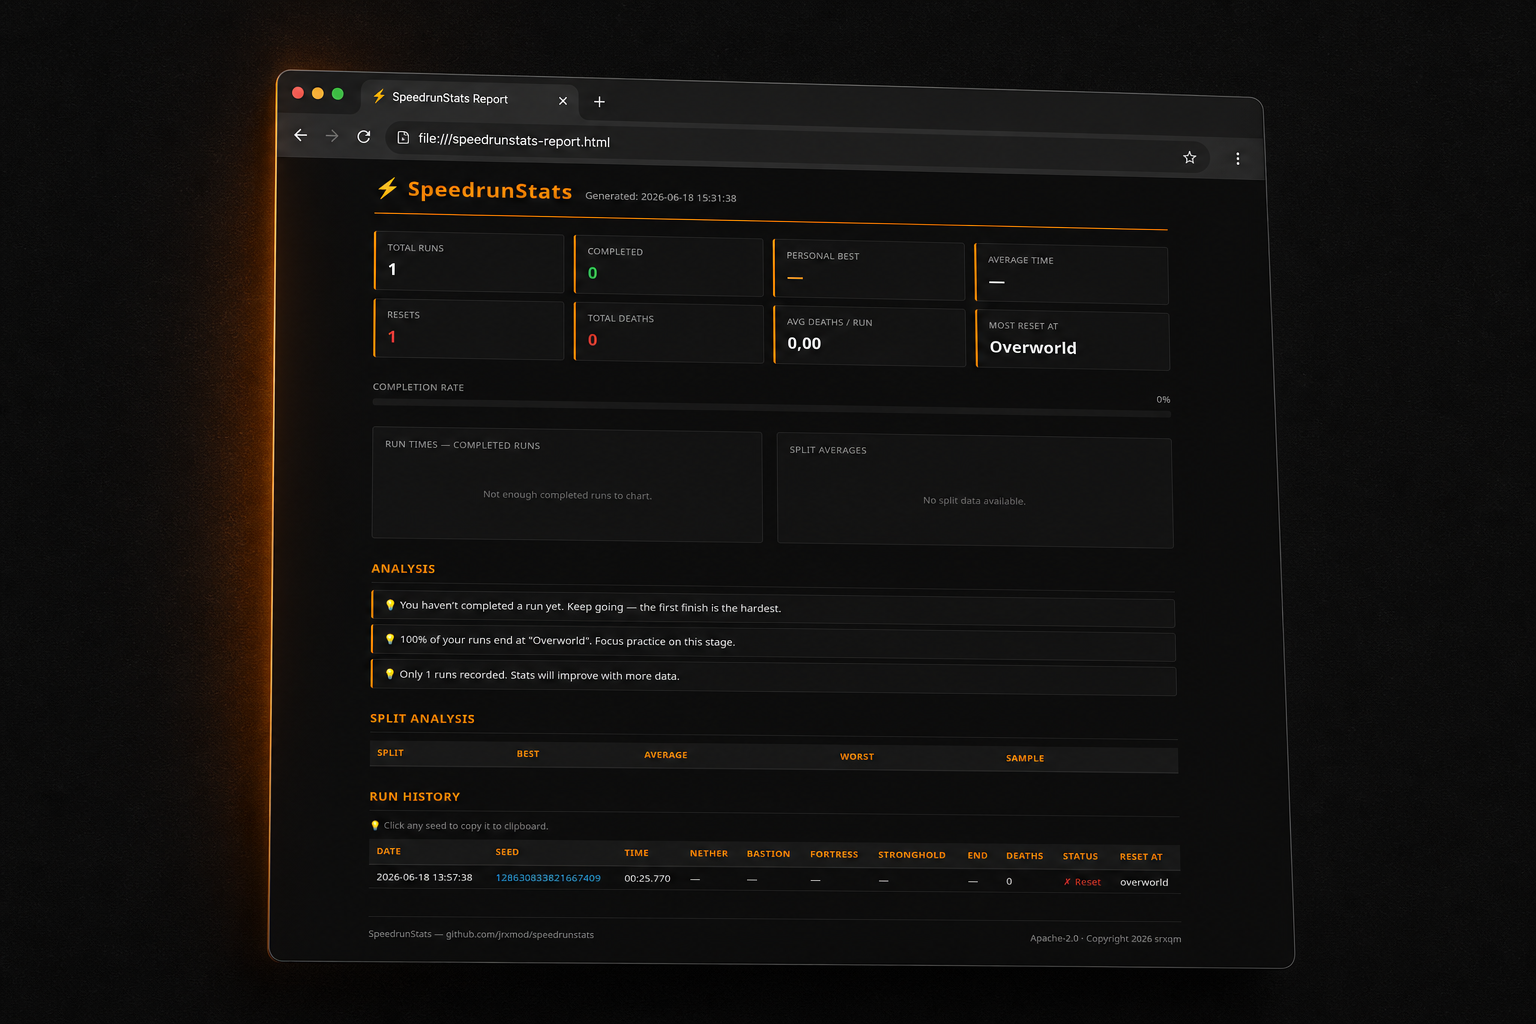Click the Apache-2.0 copyright footer text

(x=1105, y=938)
